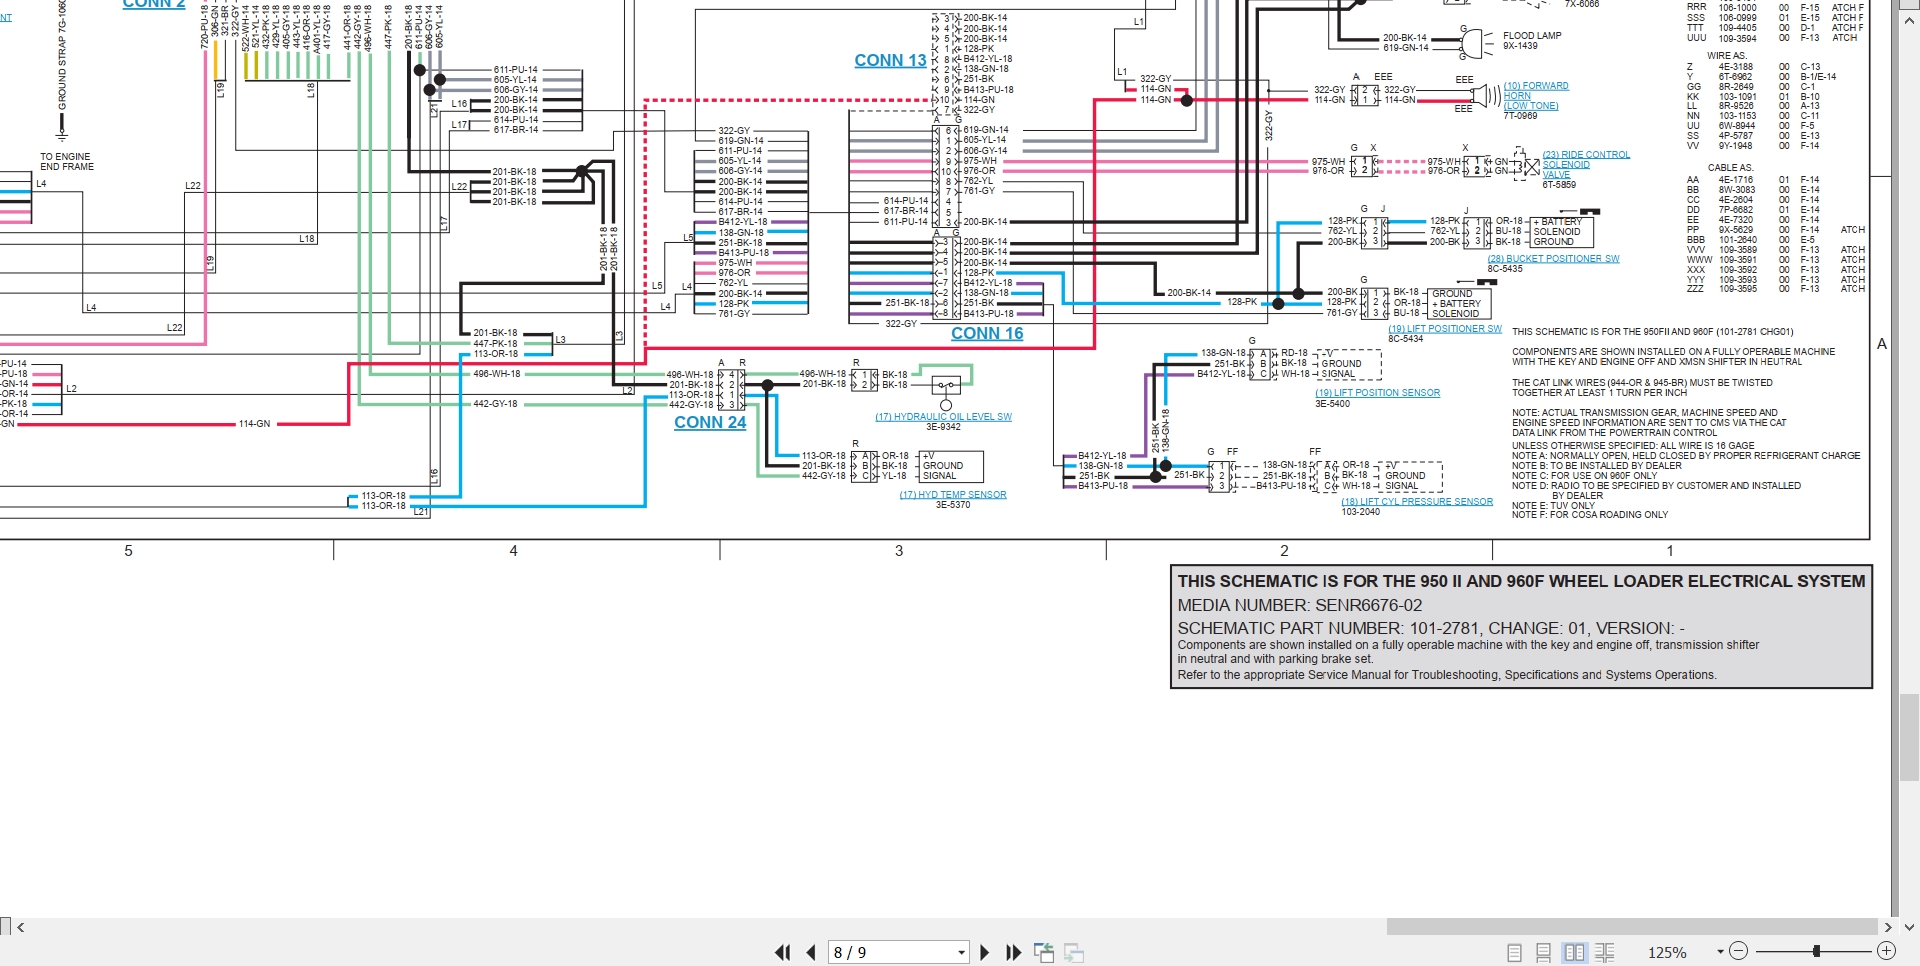Open the (19) Lift Position Sensor link
The height and width of the screenshot is (966, 1920).
pos(1378,393)
